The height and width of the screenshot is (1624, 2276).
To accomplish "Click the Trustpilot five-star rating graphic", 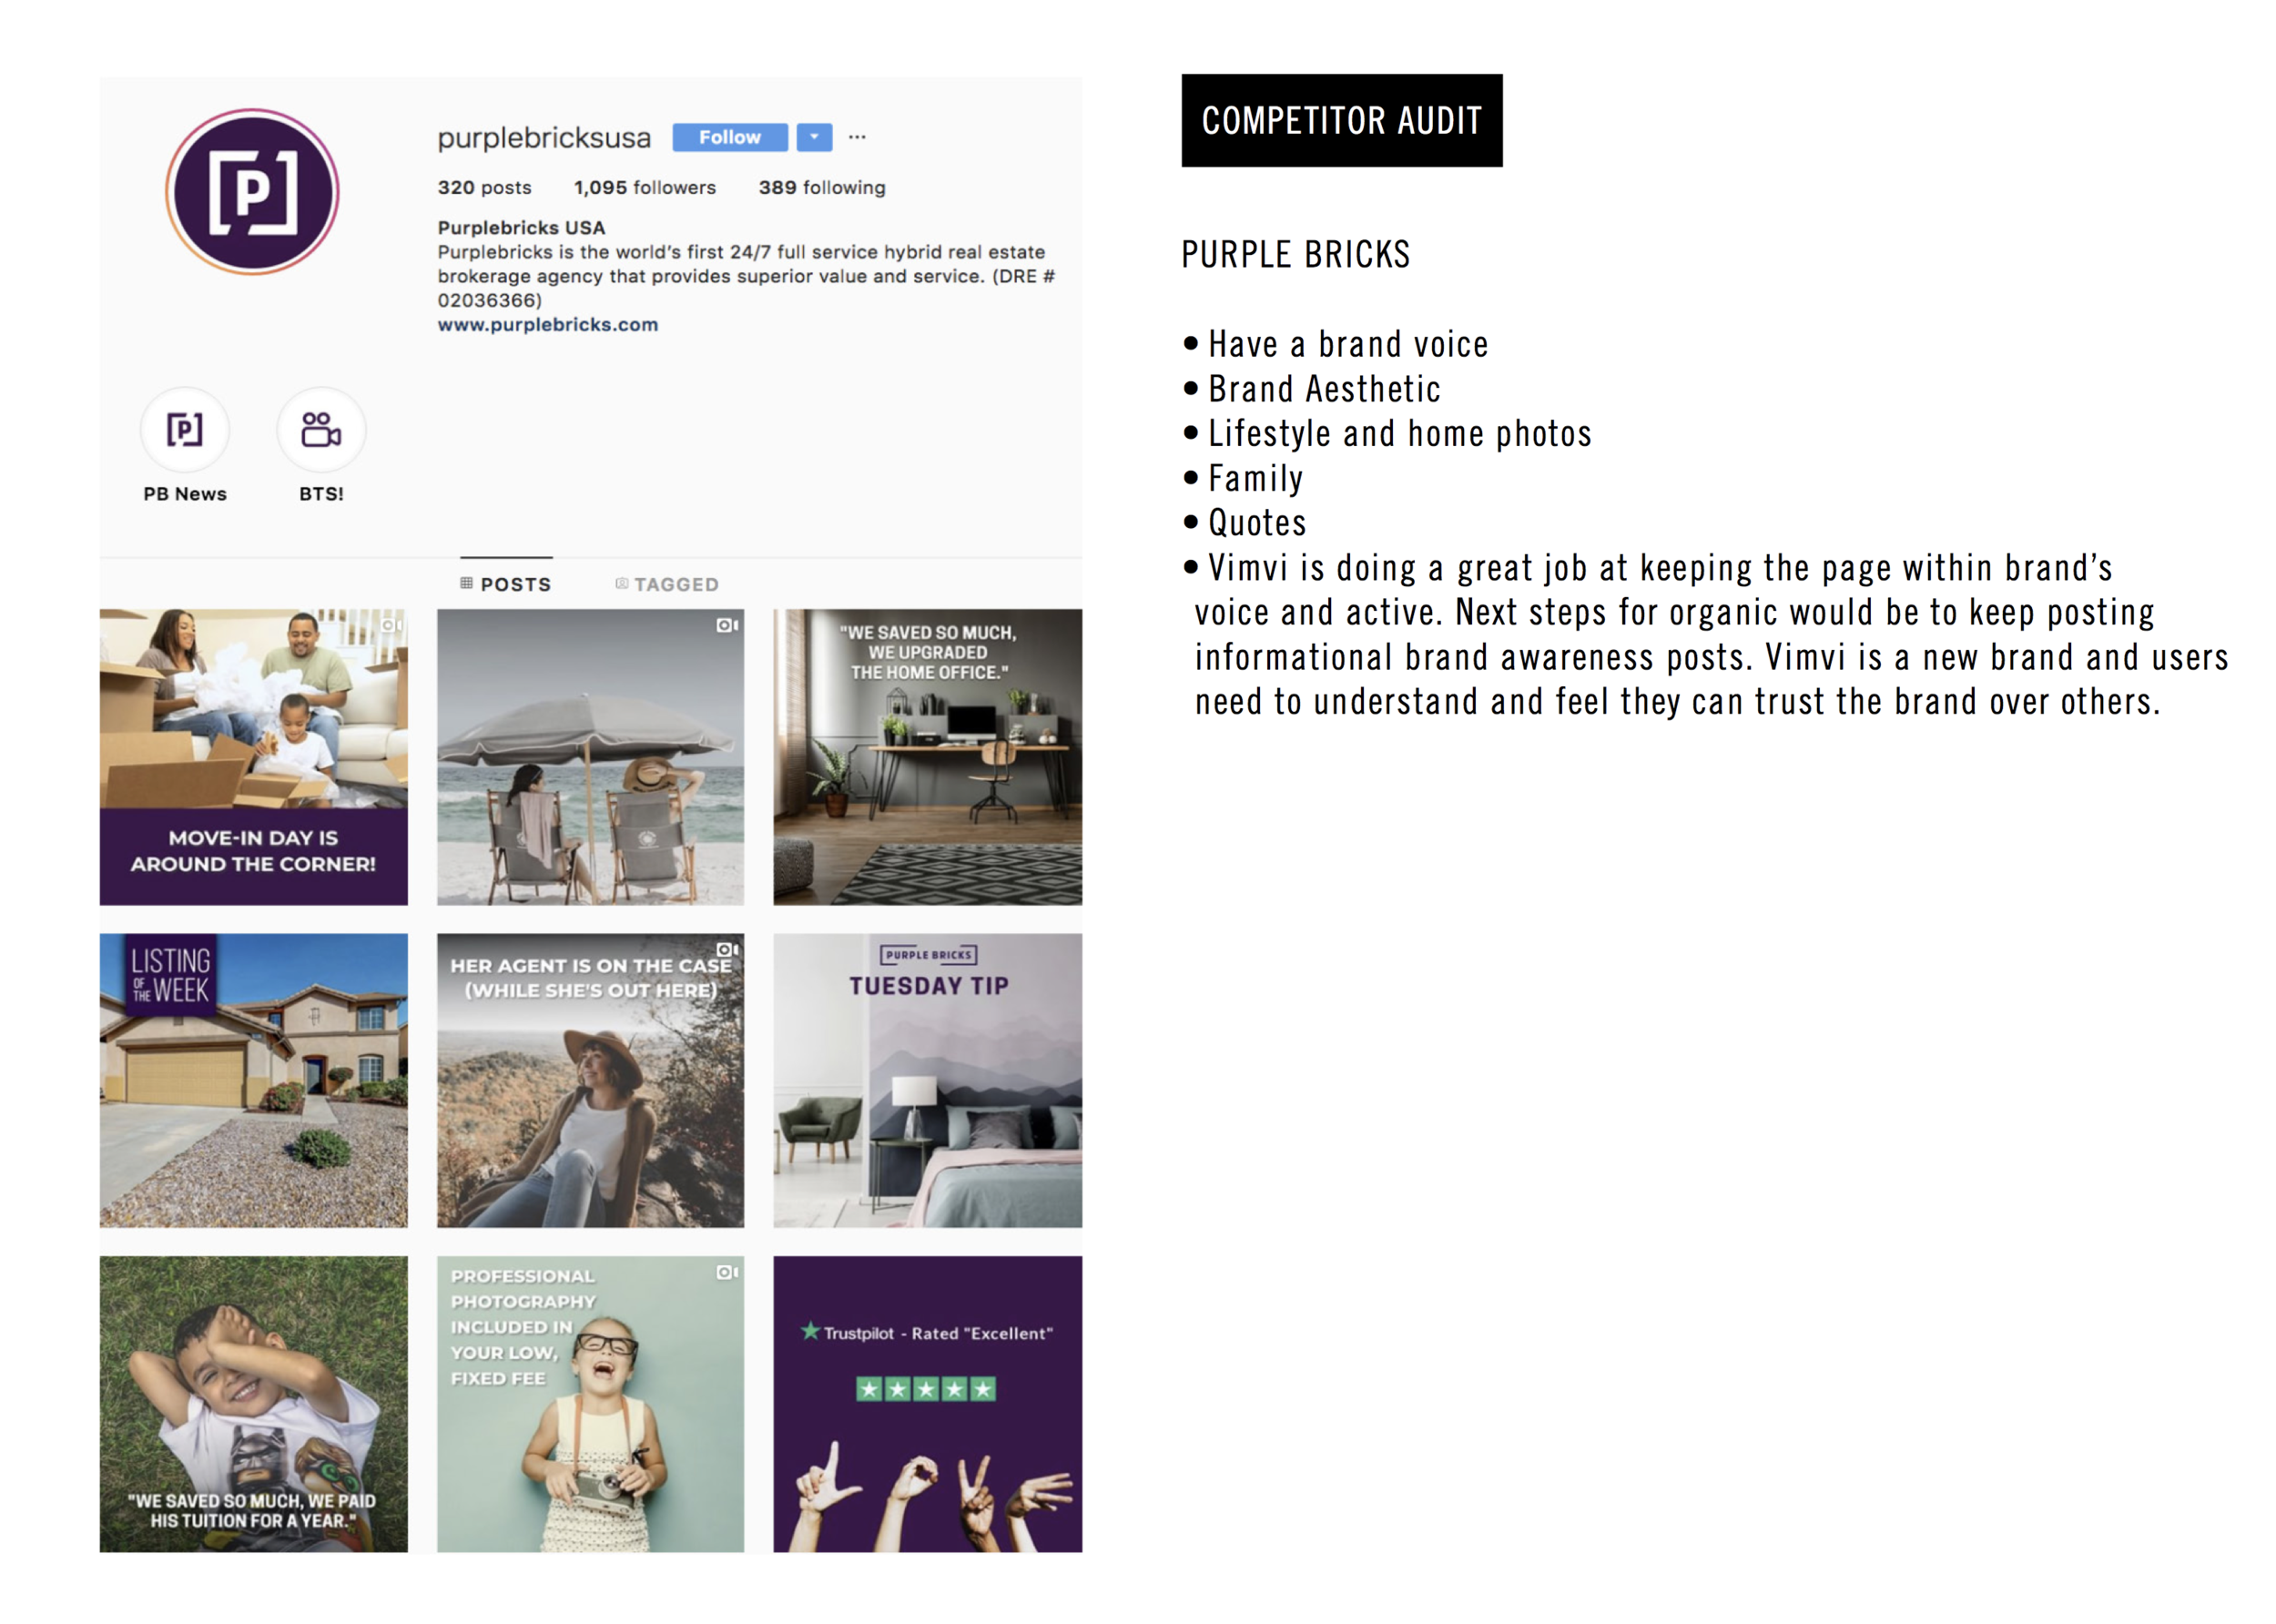I will (x=926, y=1389).
